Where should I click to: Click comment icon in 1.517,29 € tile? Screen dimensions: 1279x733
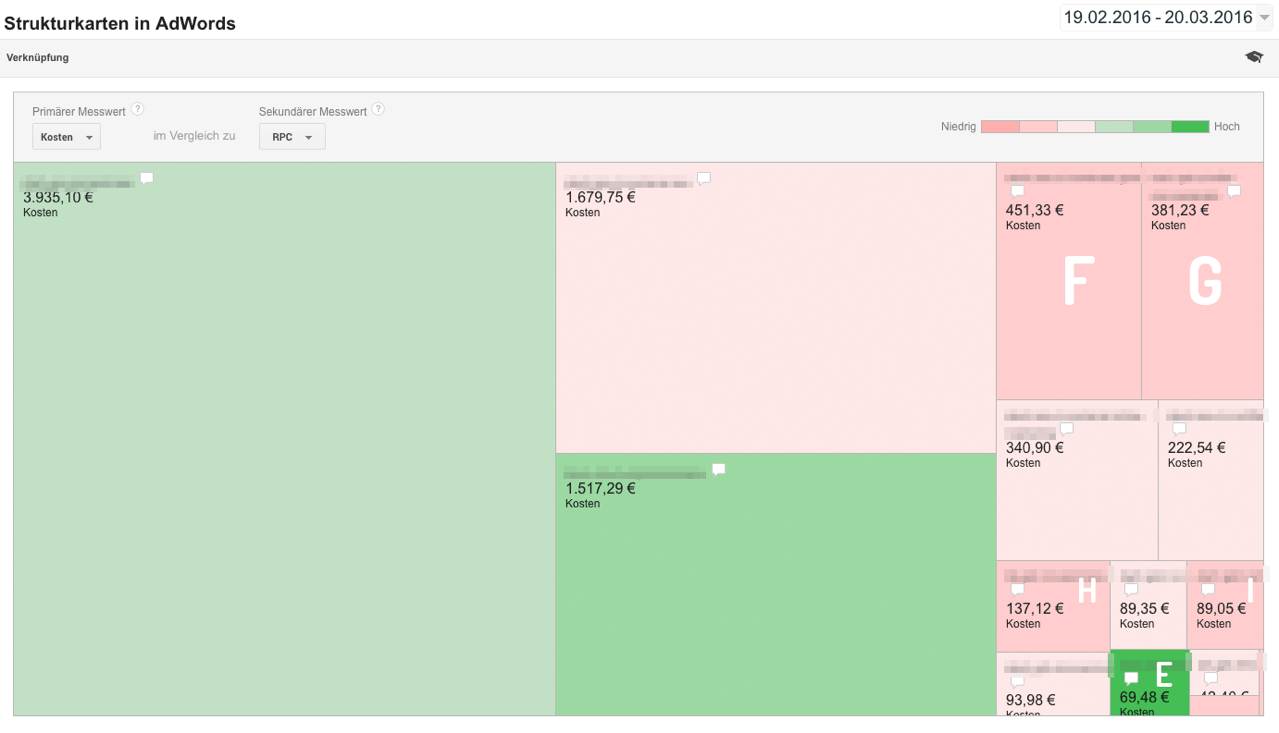pos(718,469)
